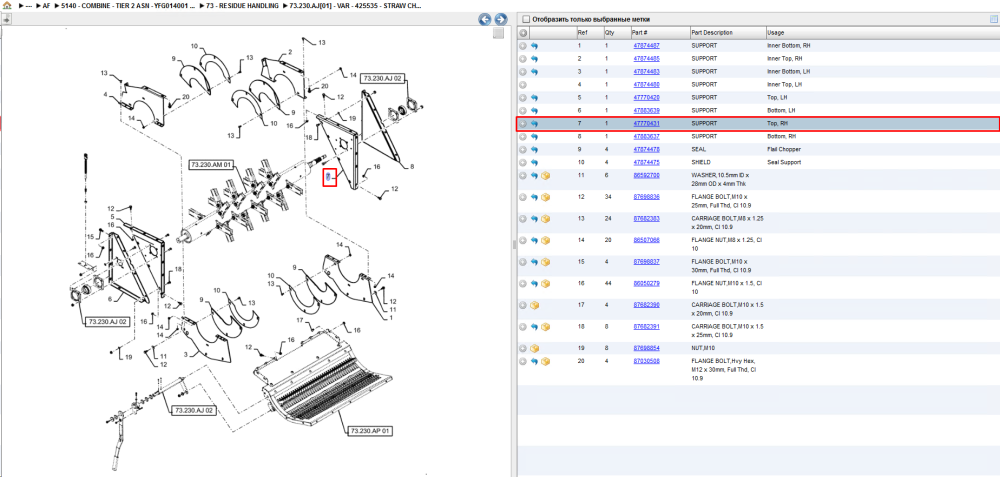Click the yellow box icon in Ref 13 row
1000x477 pixels.
546,219
